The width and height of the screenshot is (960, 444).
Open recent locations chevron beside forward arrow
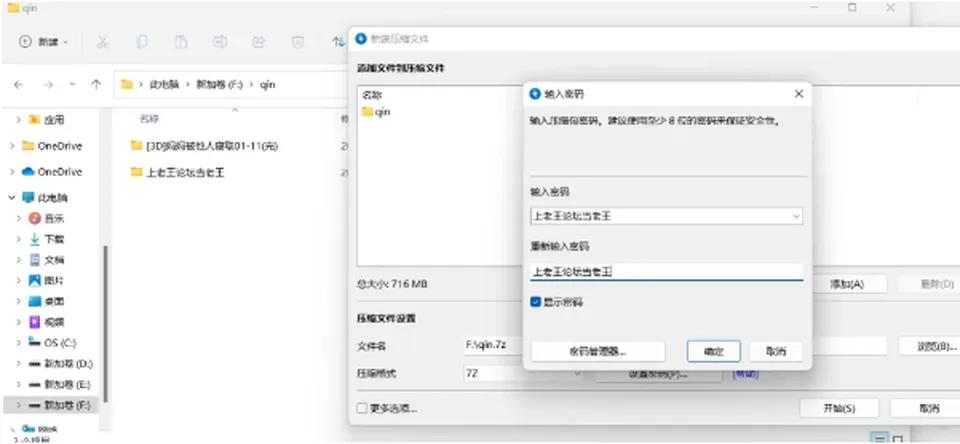73,85
